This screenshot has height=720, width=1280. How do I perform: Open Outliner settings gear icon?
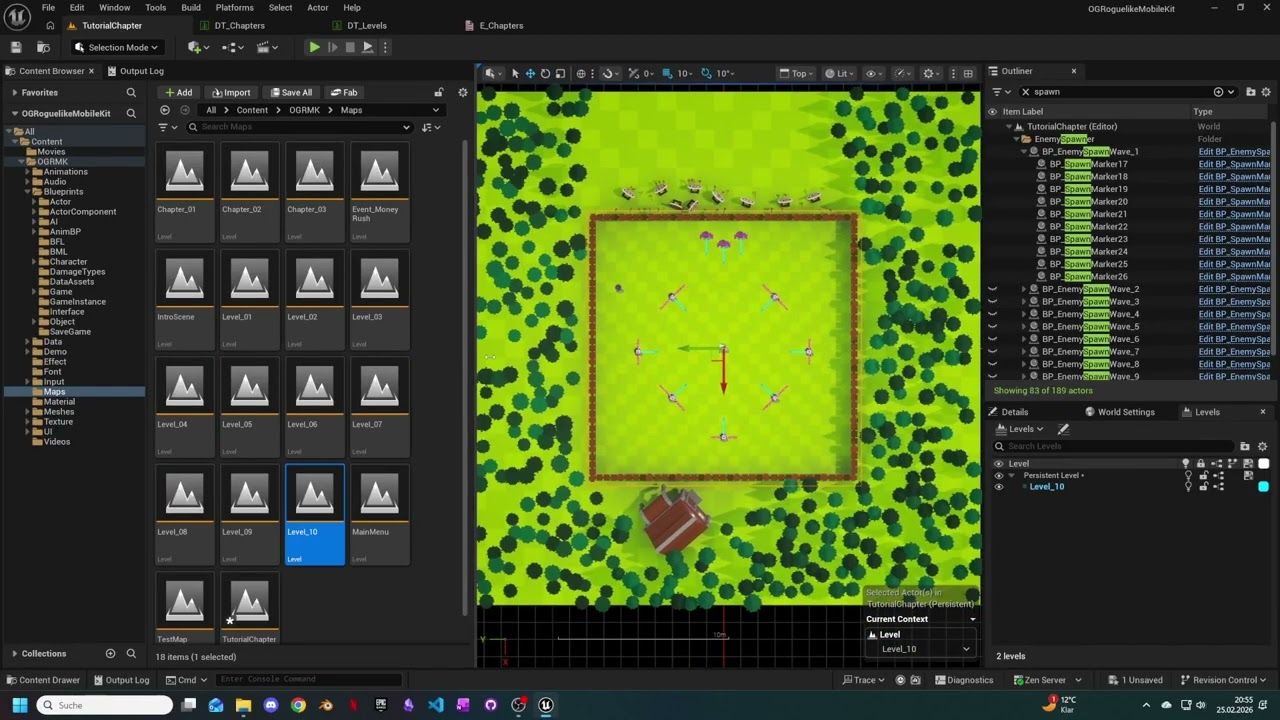click(1266, 92)
